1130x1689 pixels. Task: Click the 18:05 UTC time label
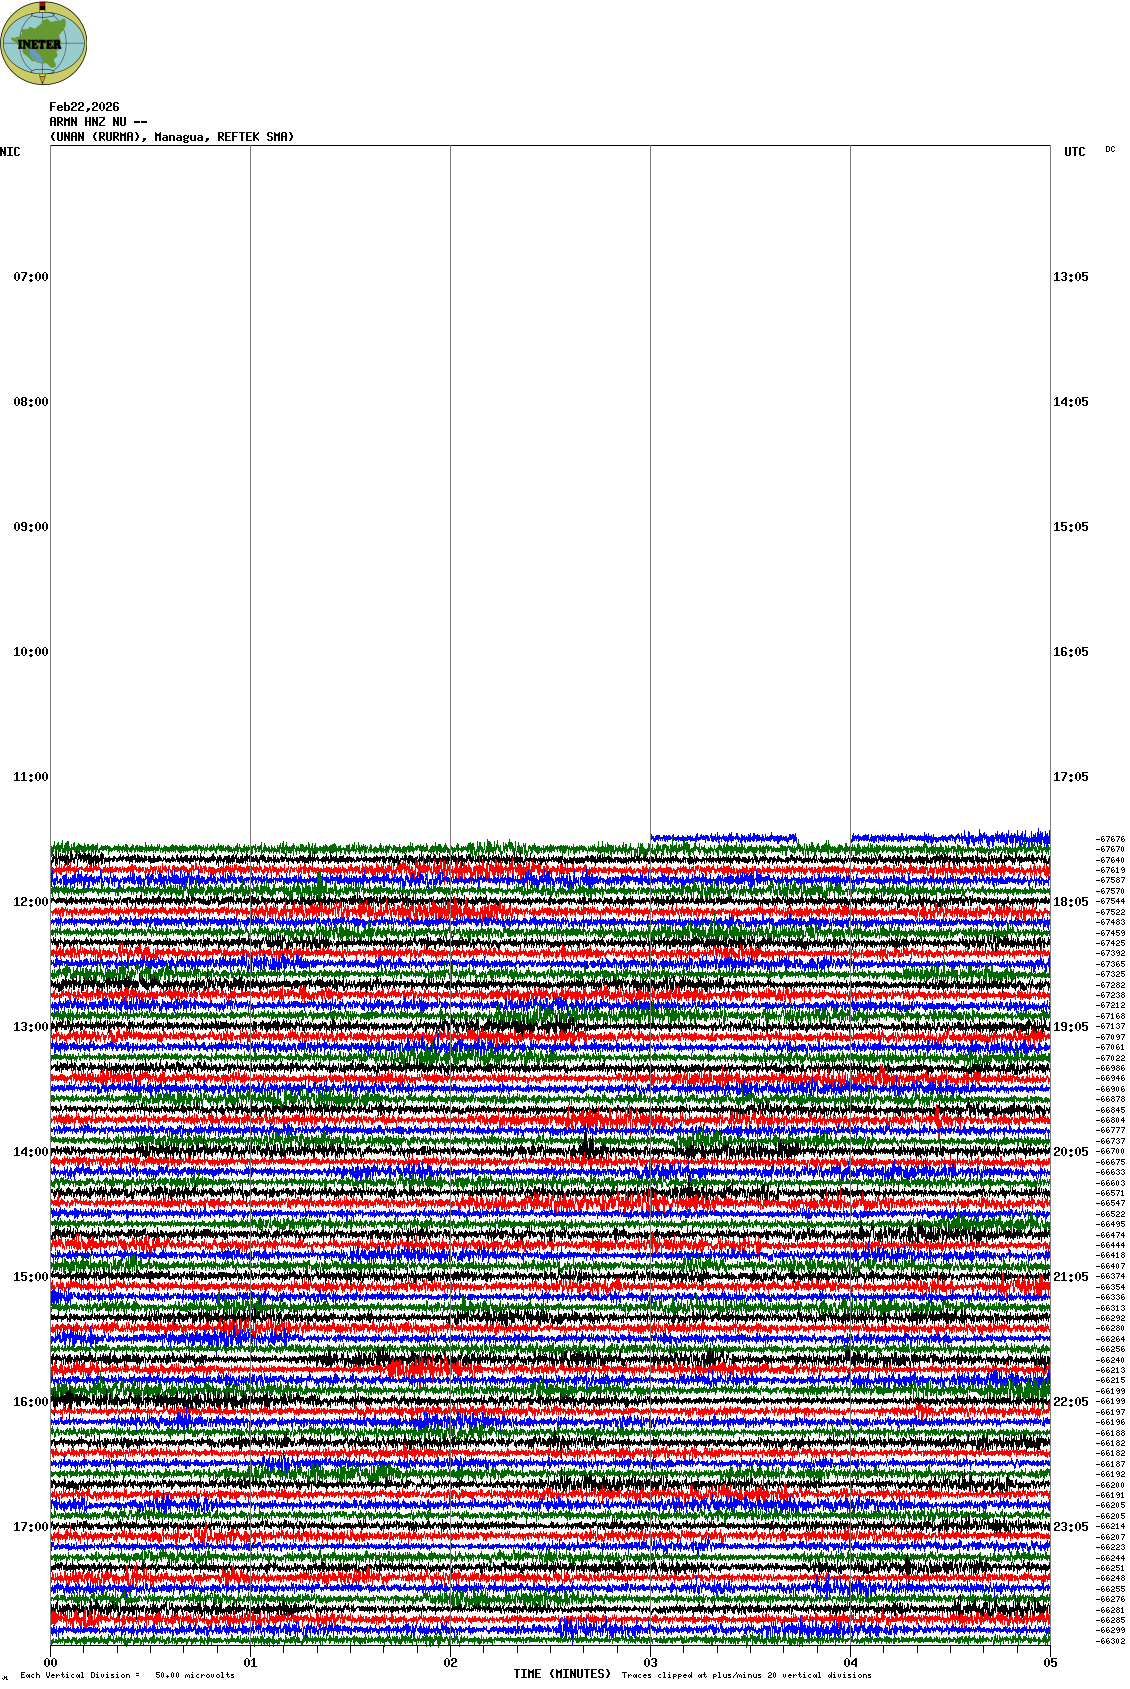coord(1070,902)
